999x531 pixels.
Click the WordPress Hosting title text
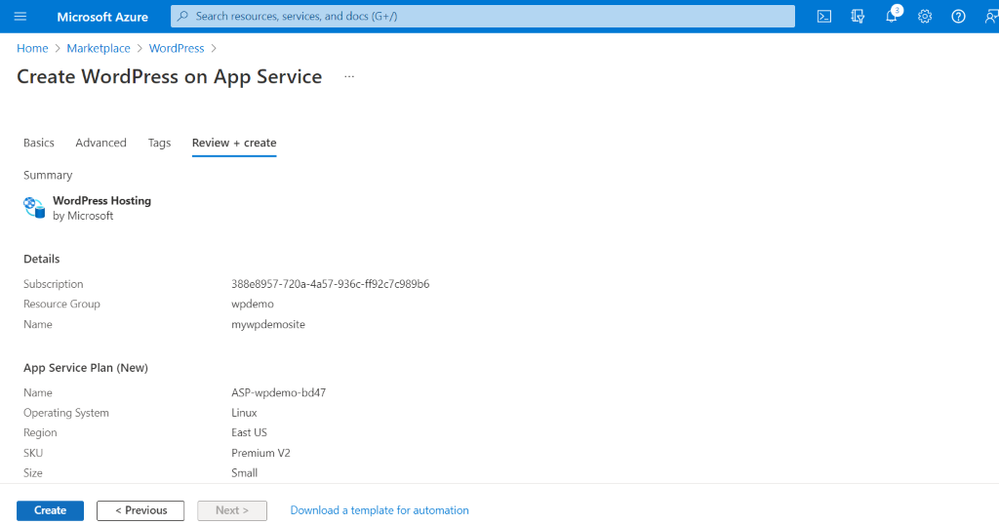coord(102,201)
